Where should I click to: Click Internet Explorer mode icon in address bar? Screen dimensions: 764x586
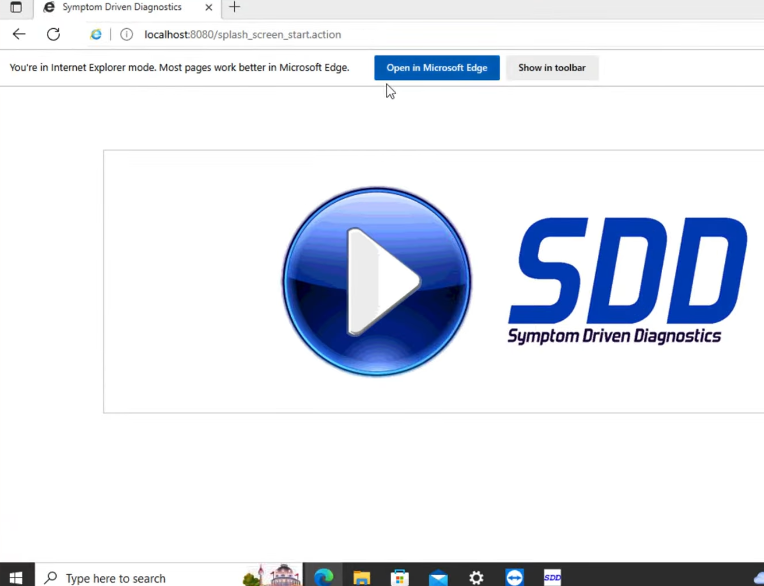[x=96, y=34]
